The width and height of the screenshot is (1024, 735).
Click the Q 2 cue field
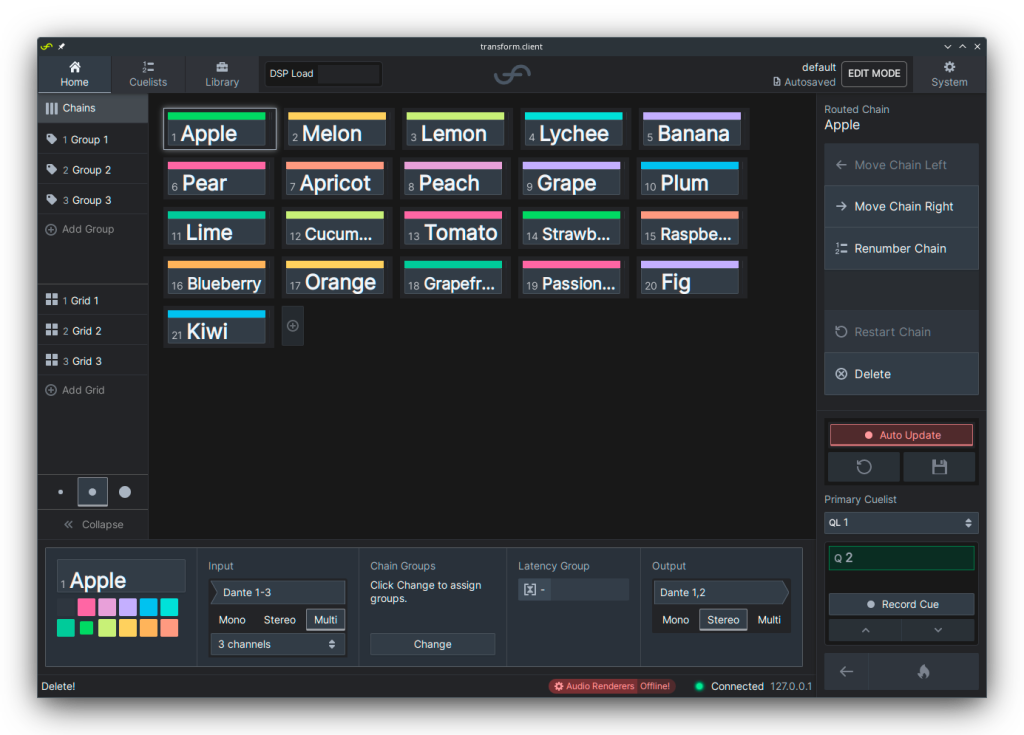pos(901,558)
